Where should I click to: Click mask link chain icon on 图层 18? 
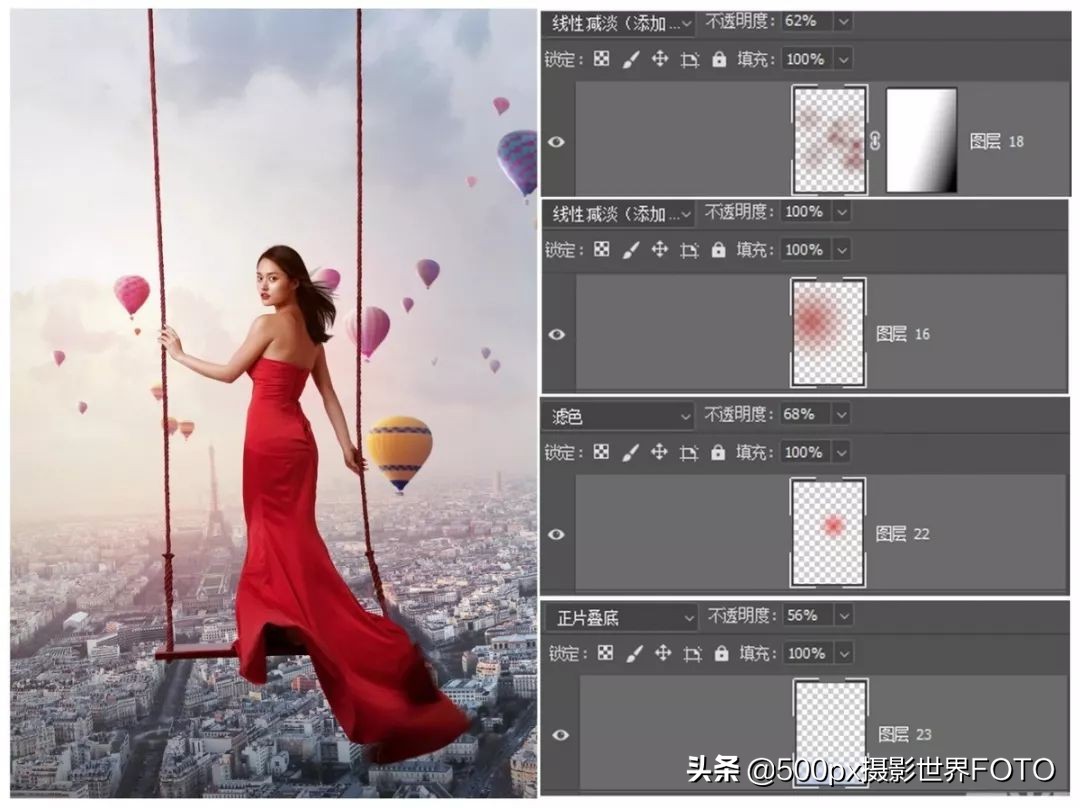[875, 141]
